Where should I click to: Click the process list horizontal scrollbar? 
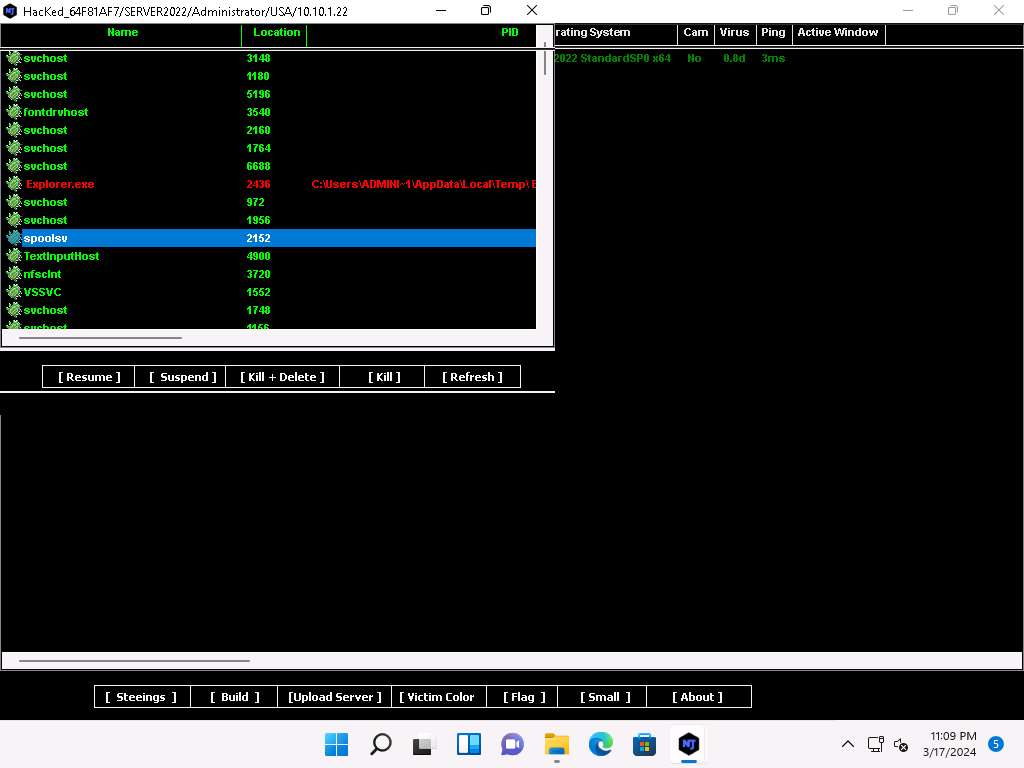[x=86, y=338]
